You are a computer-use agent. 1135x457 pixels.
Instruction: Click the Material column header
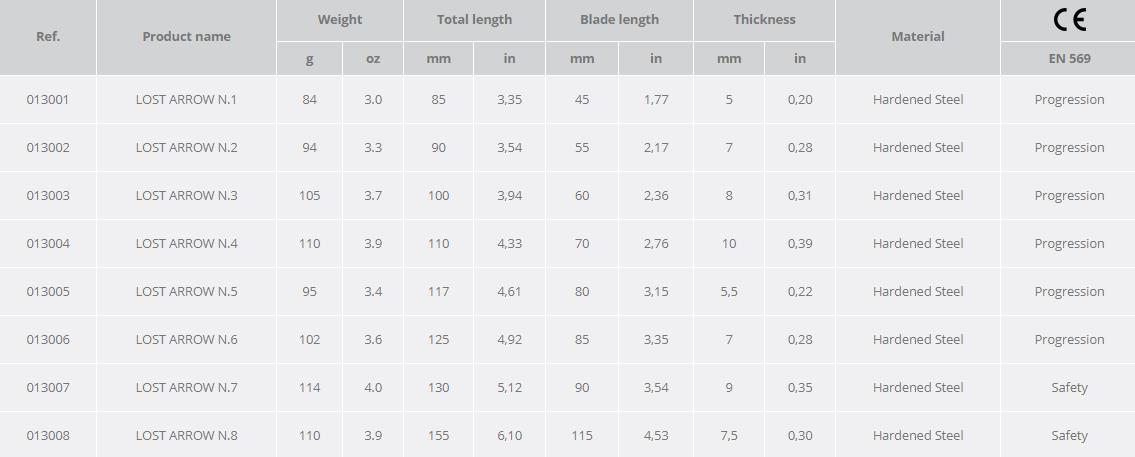(x=917, y=37)
